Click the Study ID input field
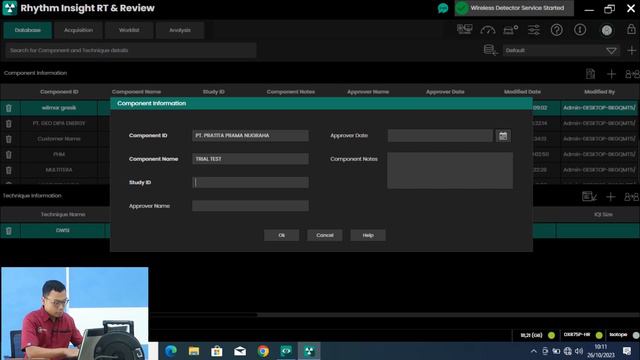The image size is (640, 360). 250,182
